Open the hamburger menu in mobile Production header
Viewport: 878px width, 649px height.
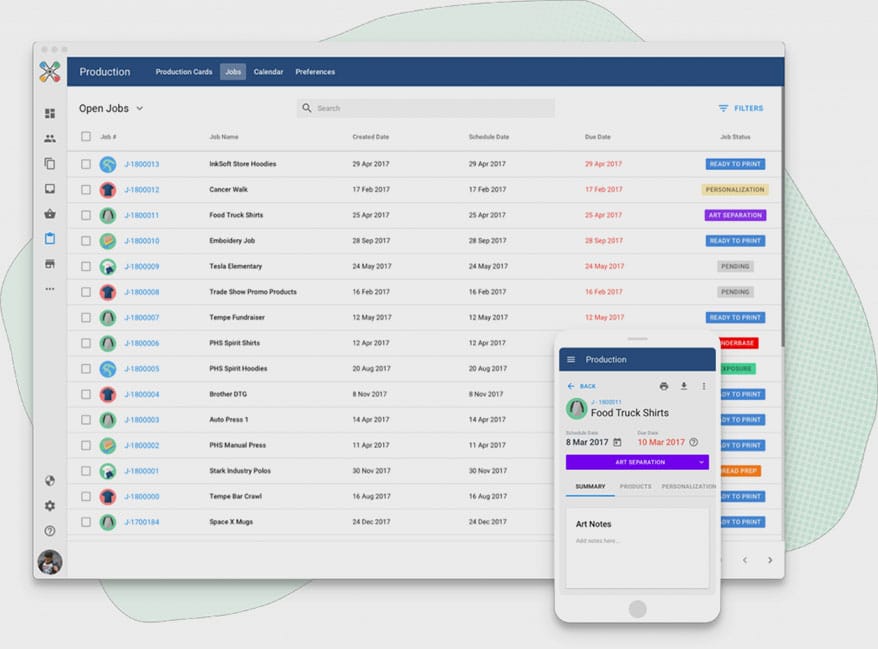coord(571,359)
